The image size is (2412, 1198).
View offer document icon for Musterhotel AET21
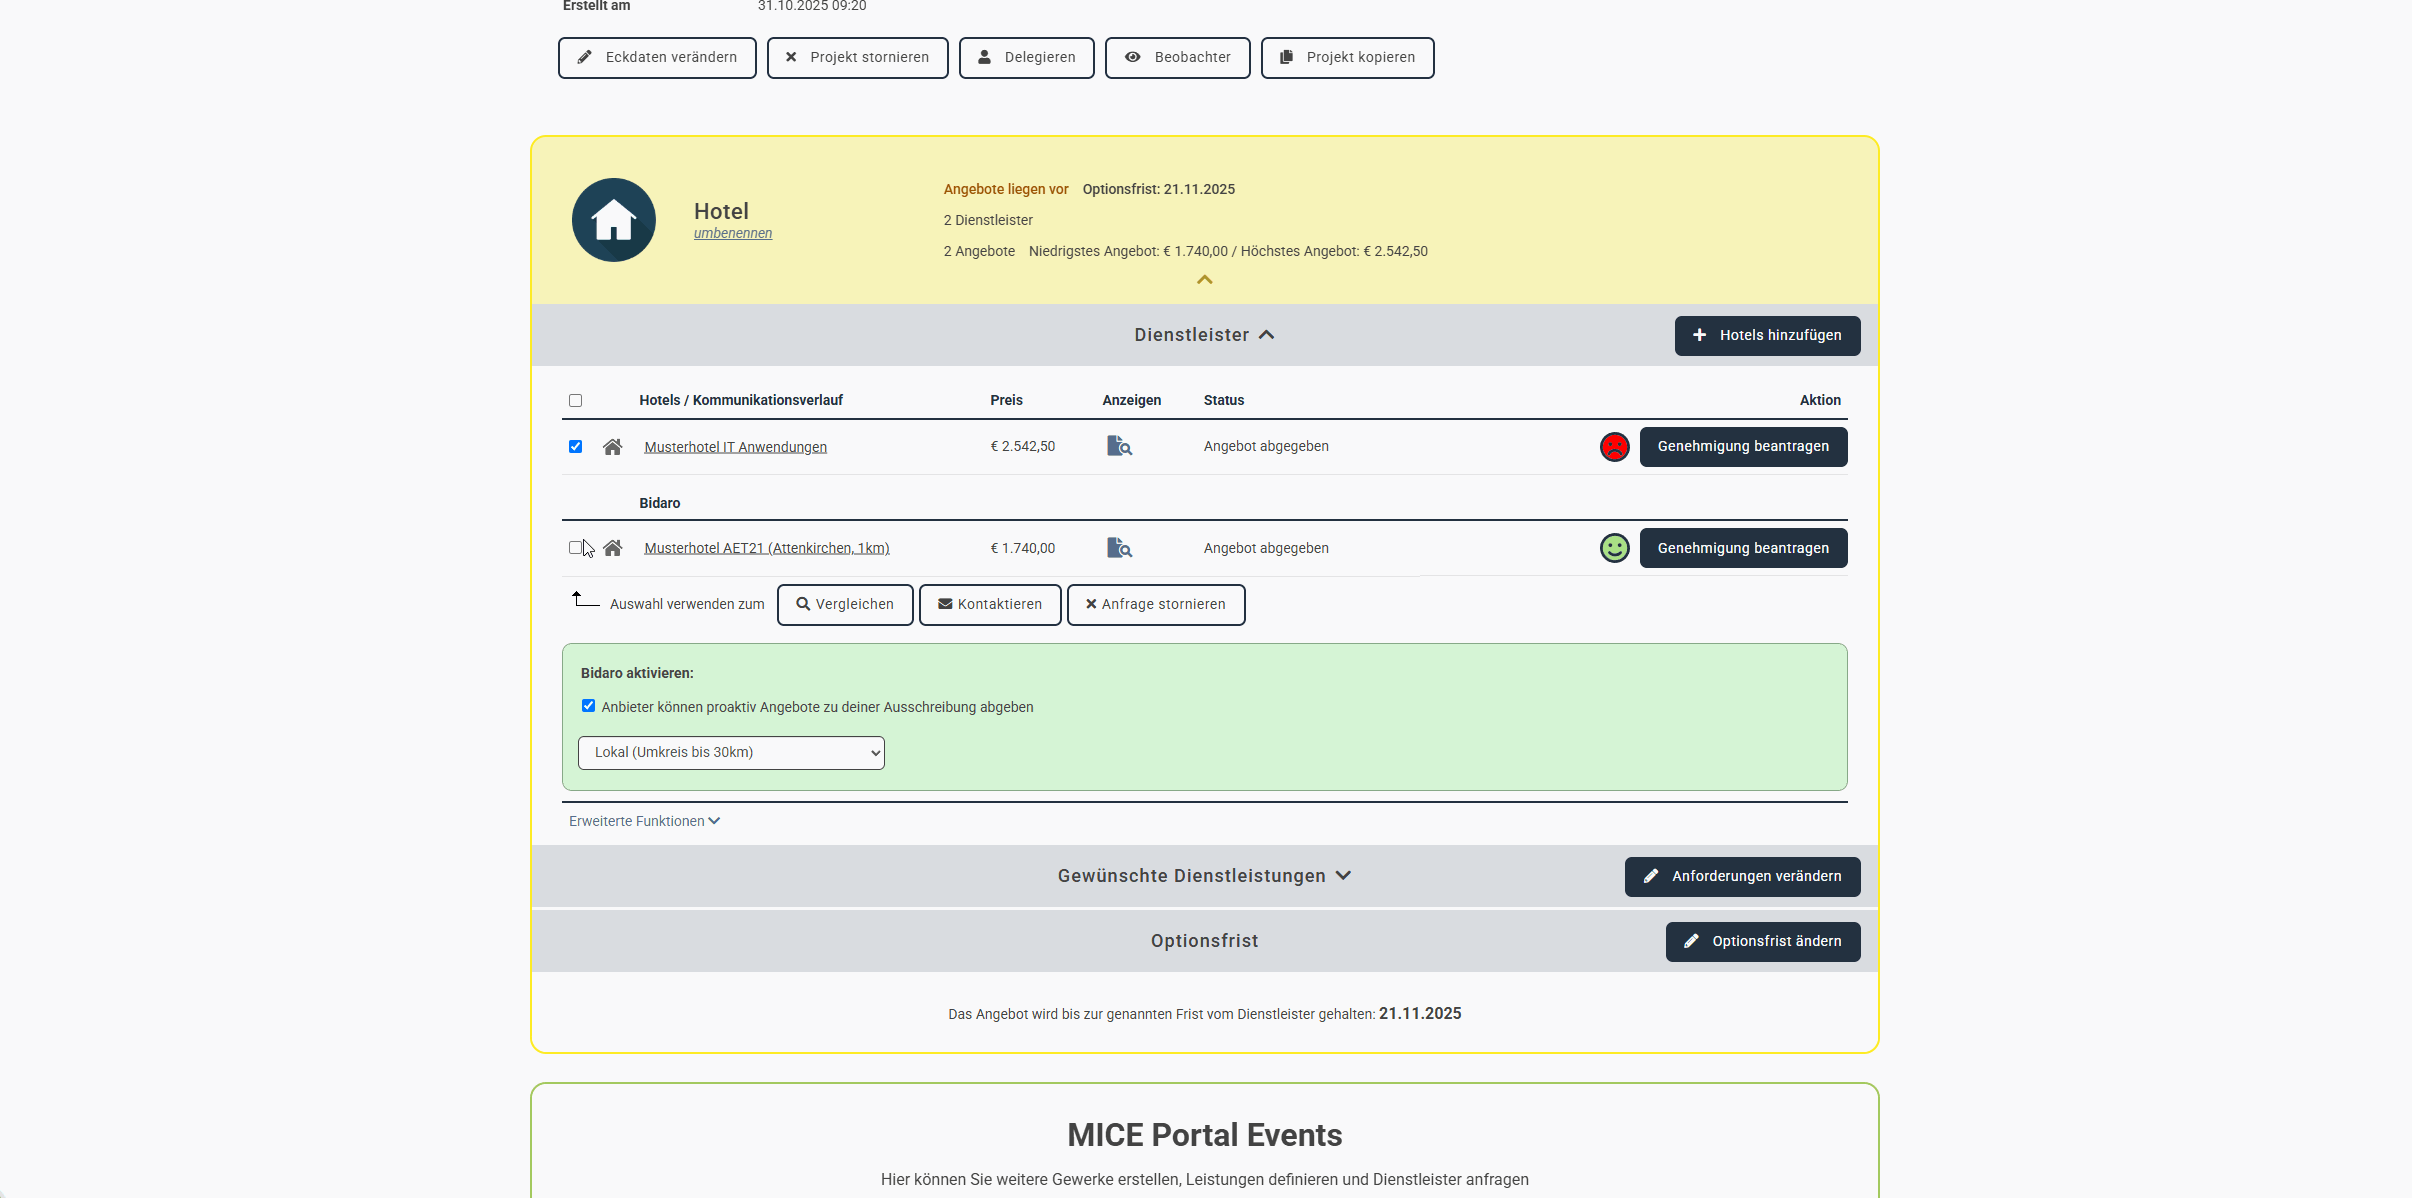click(x=1119, y=548)
